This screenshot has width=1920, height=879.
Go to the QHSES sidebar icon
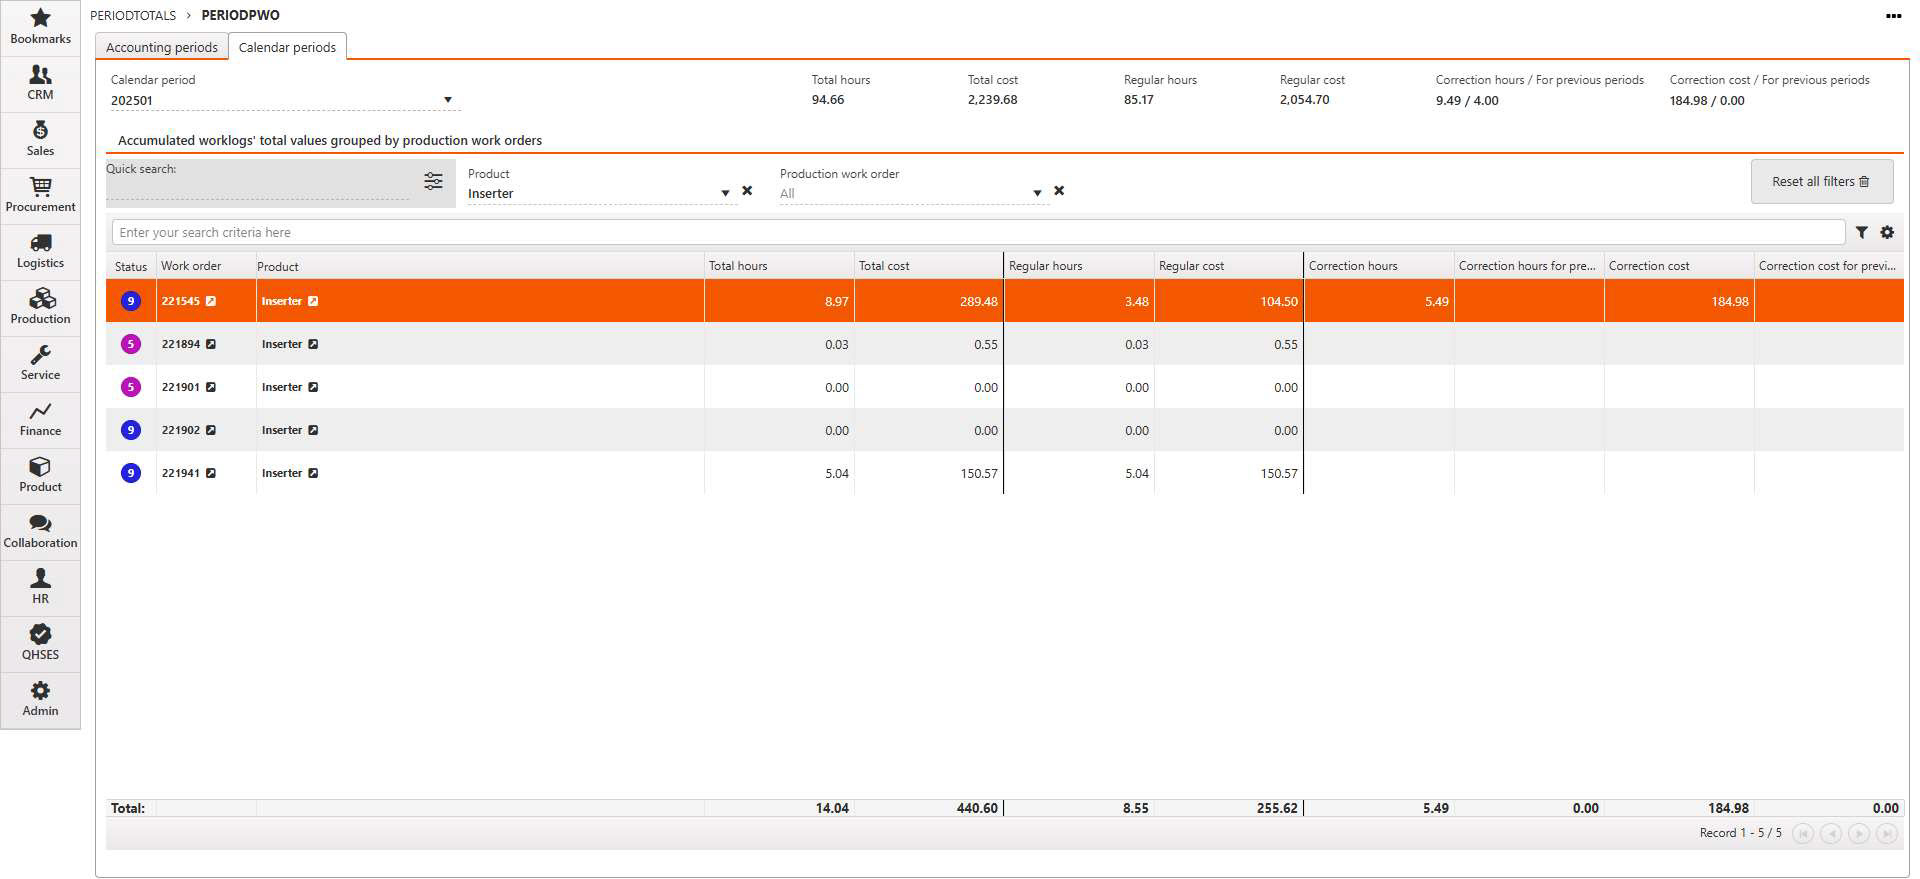tap(40, 642)
